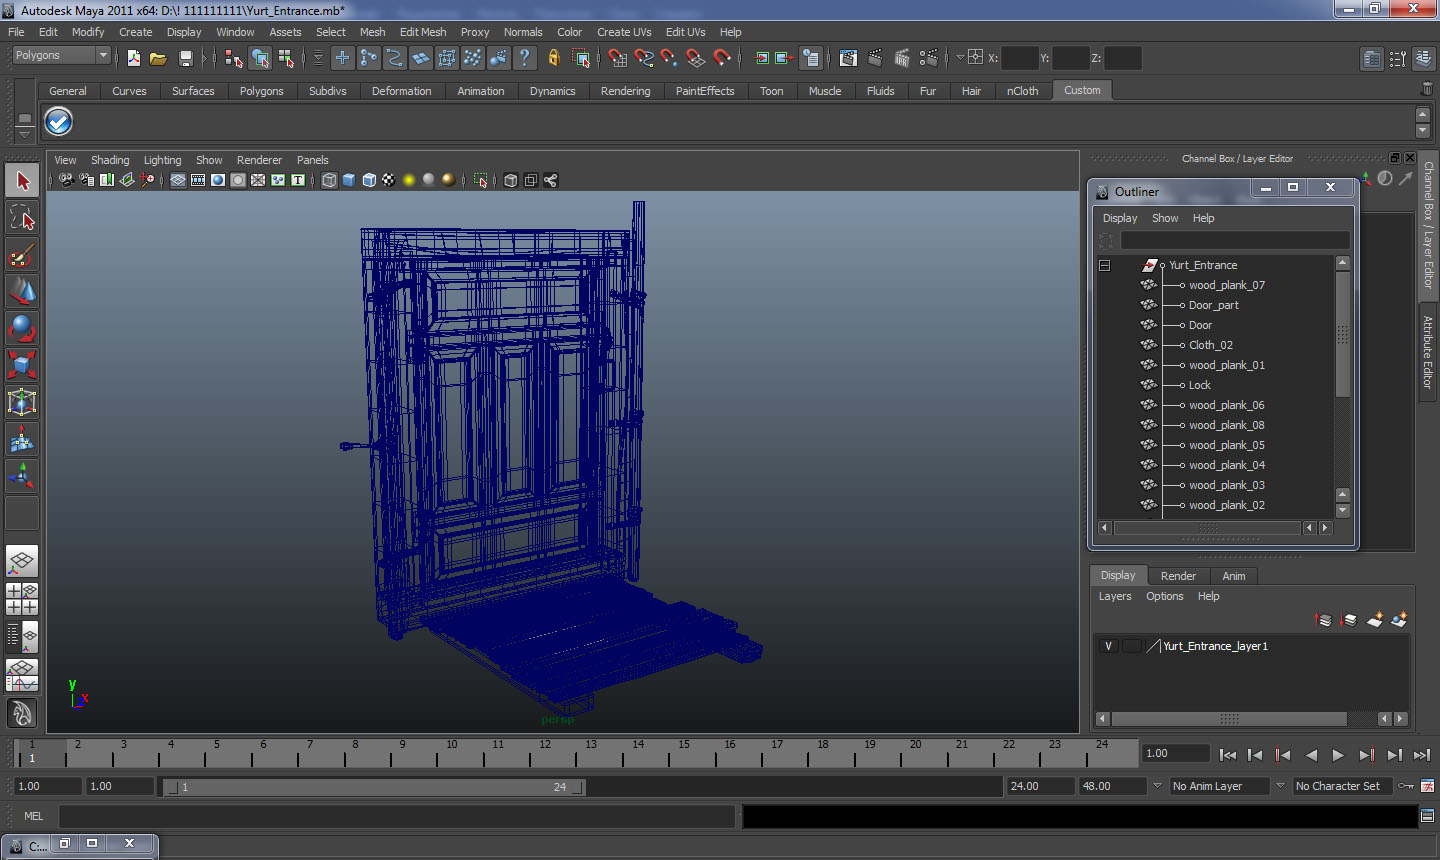Toggle the viewport Grid display
Screen dimensions: 1440x860
click(177, 180)
